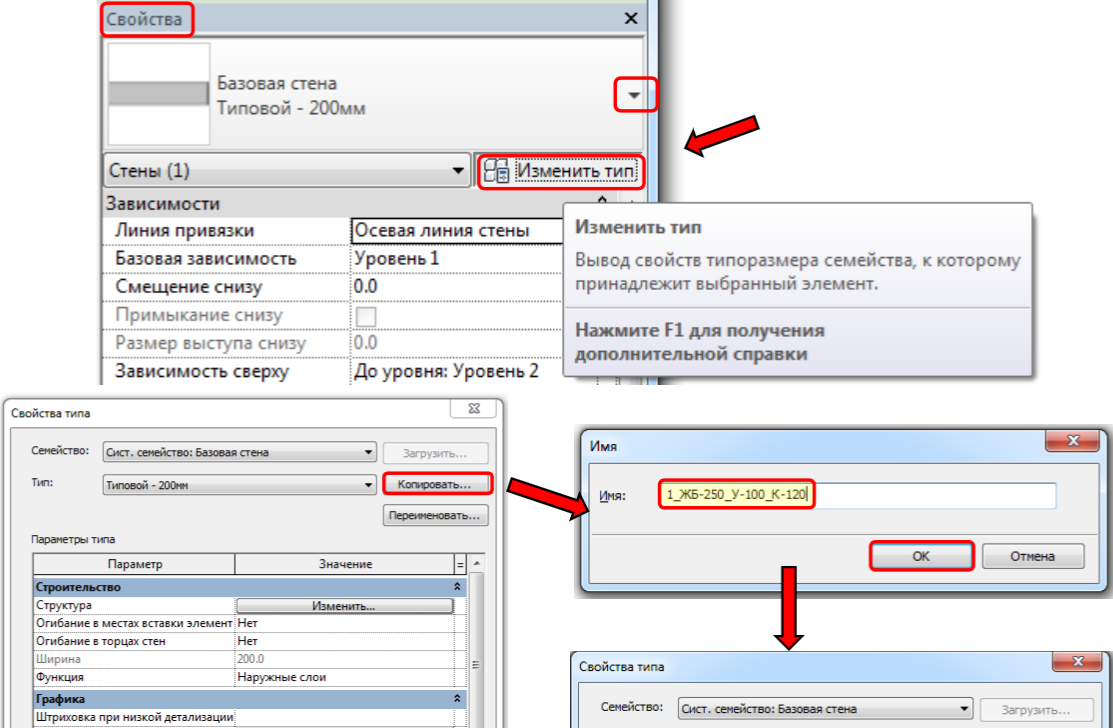
Task: Click Отмена in the Имя dialog
Action: pos(1033,556)
